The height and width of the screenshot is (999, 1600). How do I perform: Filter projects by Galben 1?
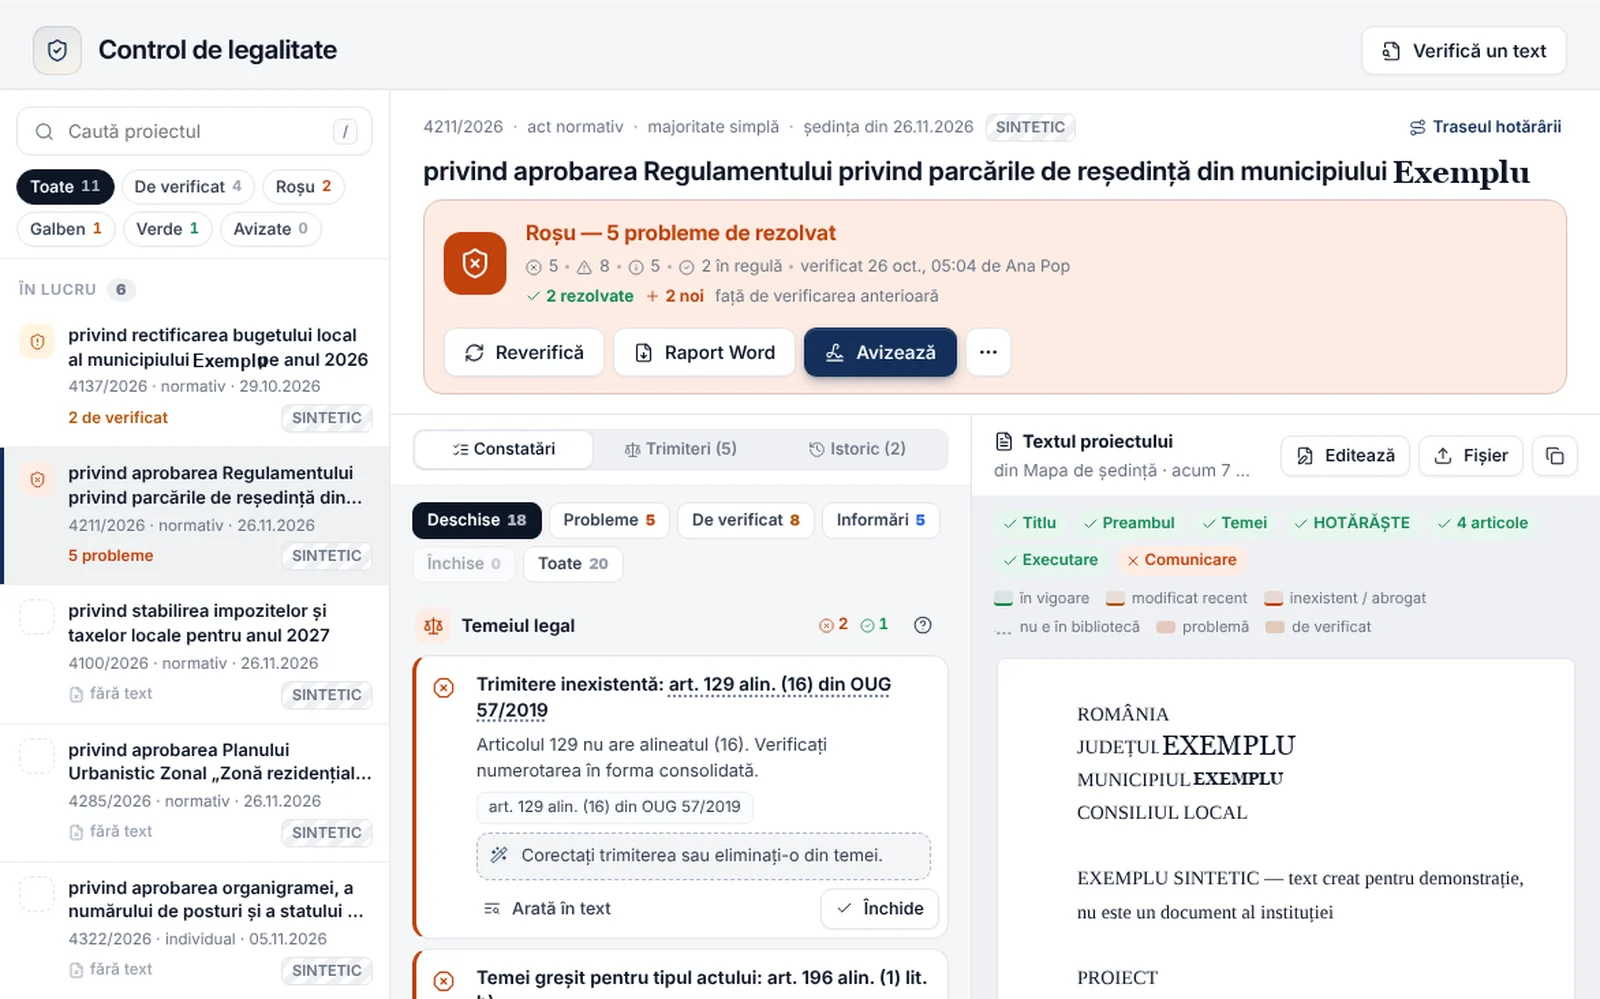pos(66,229)
